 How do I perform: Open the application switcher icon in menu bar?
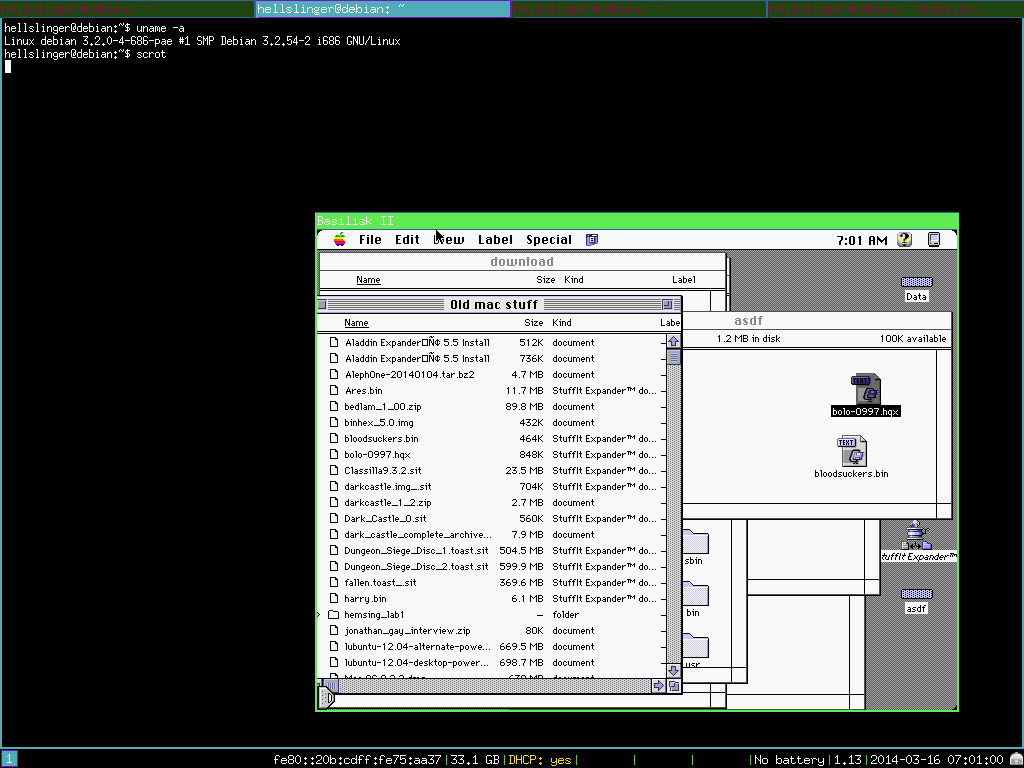pos(934,240)
